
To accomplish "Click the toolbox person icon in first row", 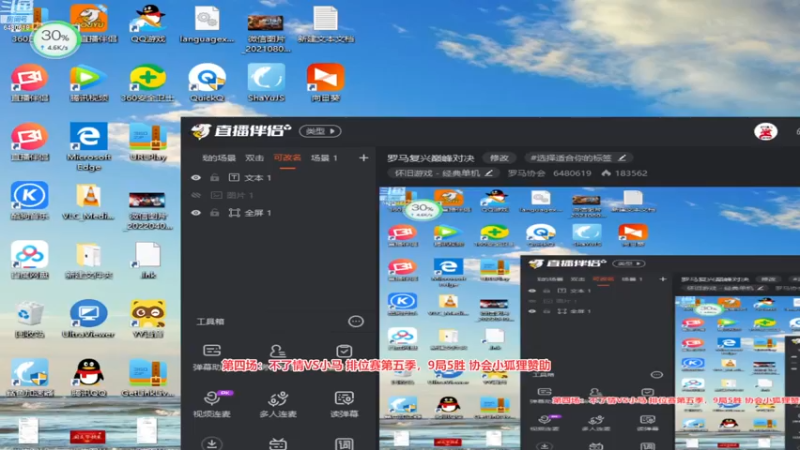I will point(278,351).
